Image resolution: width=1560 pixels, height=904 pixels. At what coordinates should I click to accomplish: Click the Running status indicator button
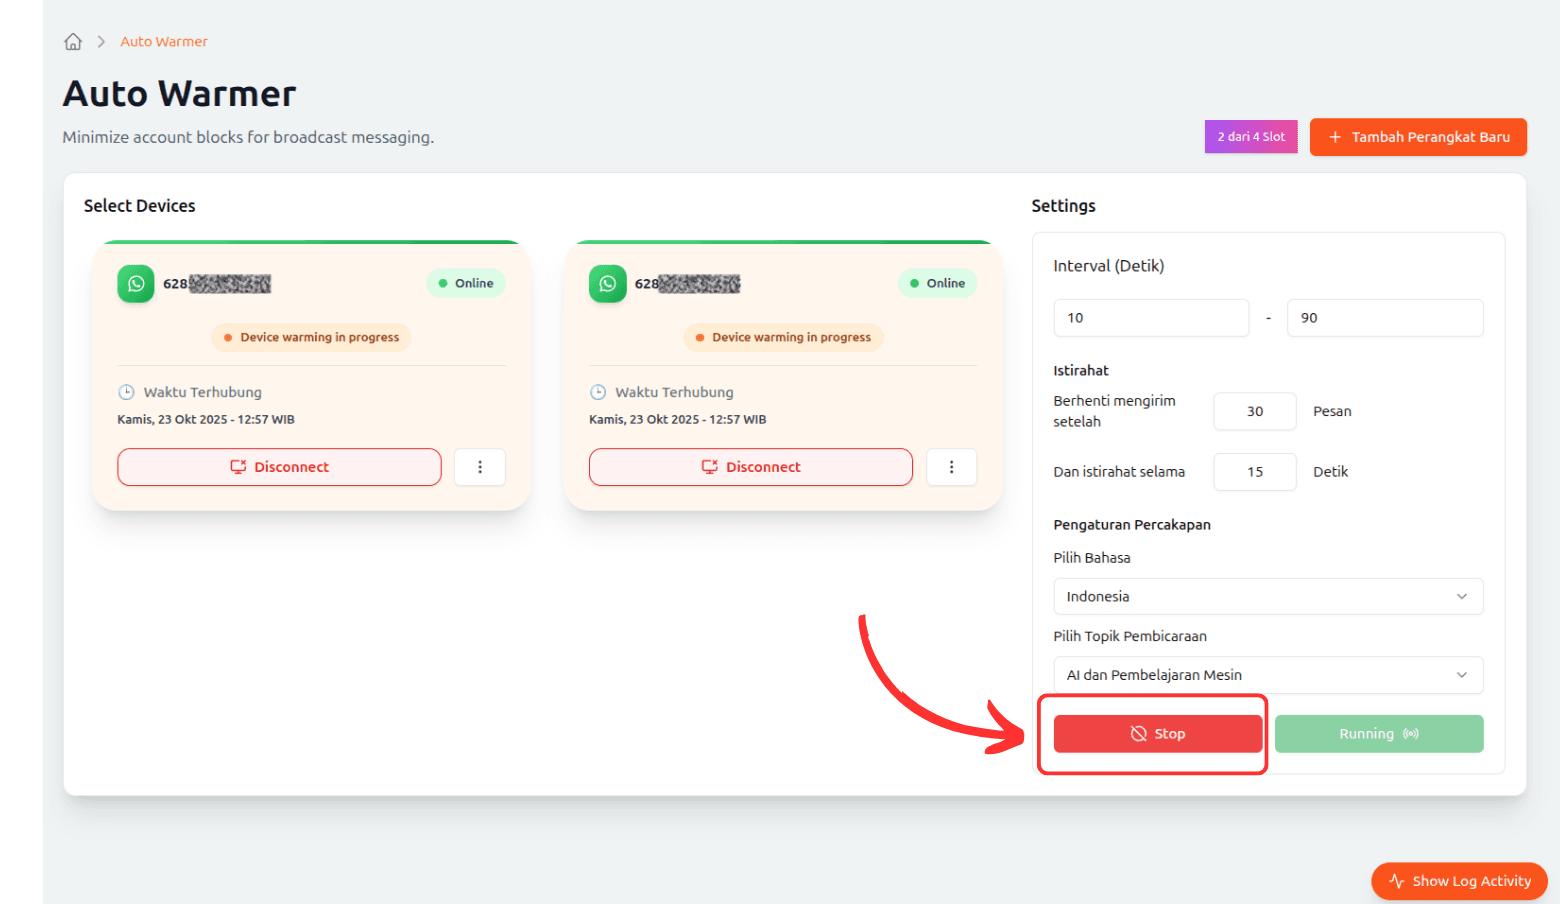1378,734
